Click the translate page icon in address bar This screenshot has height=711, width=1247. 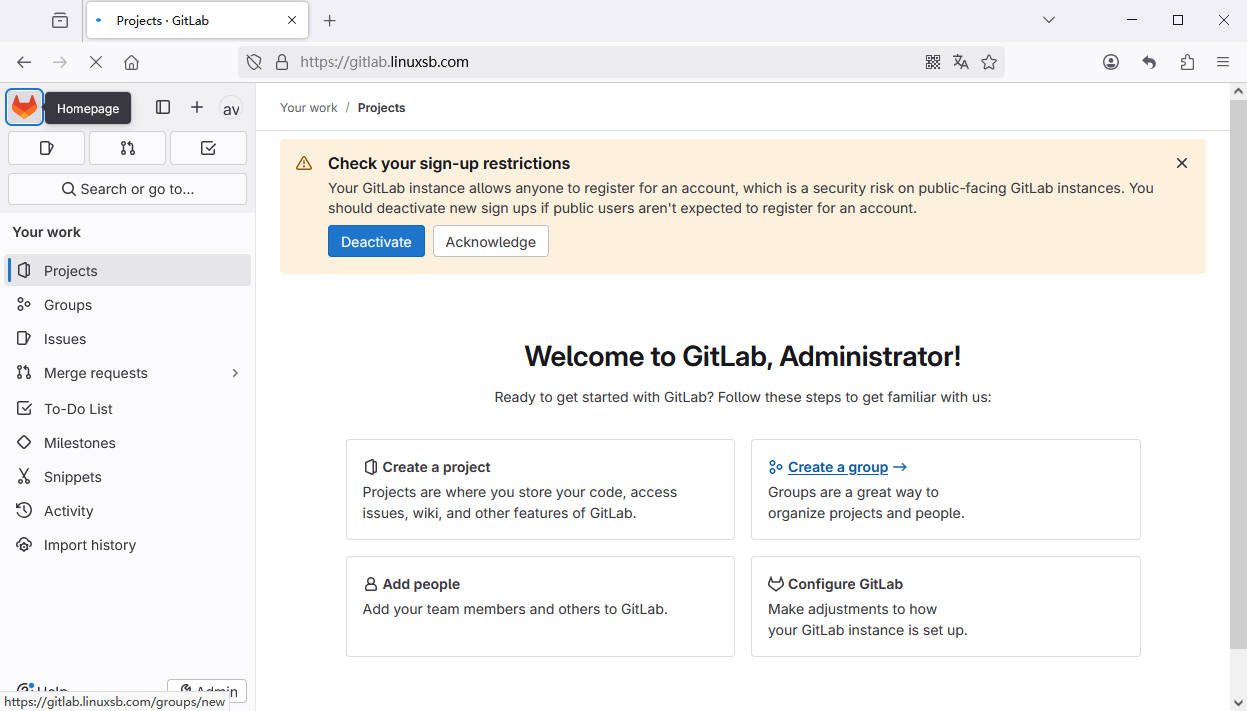[961, 62]
